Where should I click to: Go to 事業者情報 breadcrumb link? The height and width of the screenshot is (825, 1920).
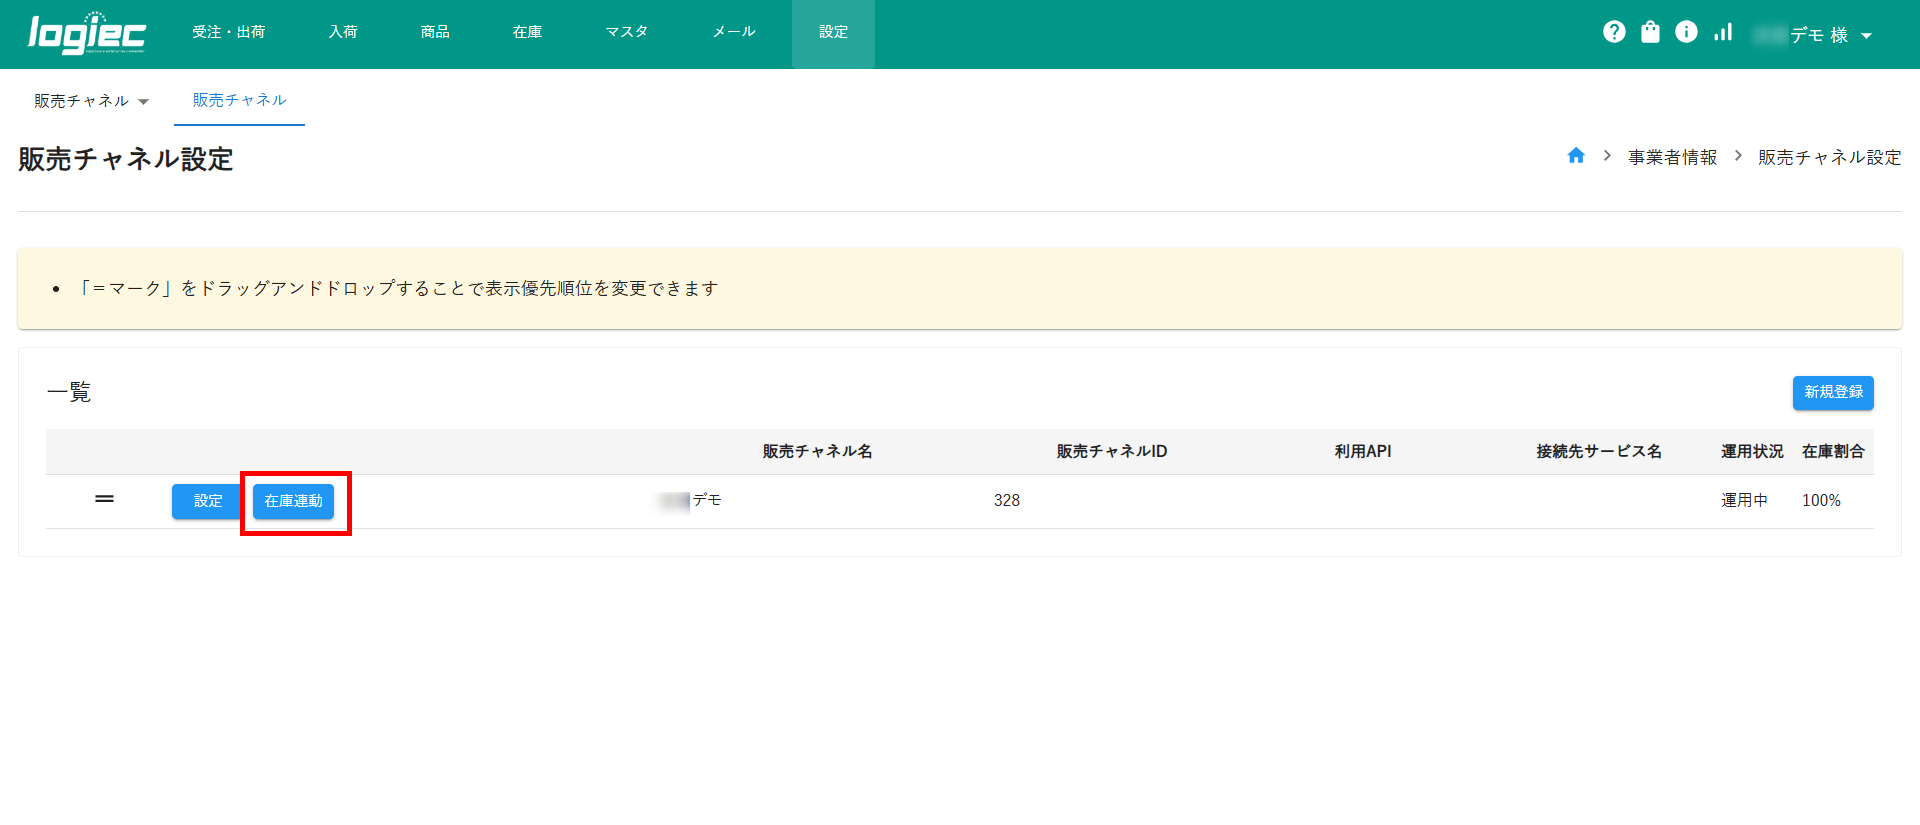tap(1672, 157)
